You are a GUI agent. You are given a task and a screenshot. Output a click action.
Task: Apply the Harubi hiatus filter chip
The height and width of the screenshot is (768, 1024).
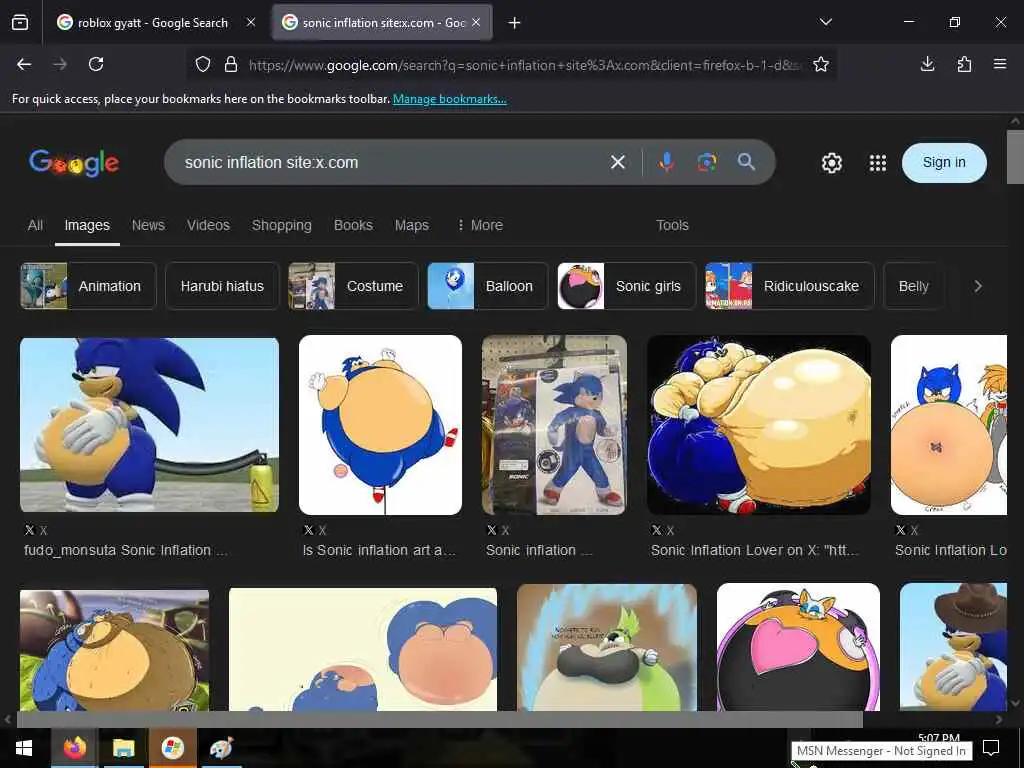click(222, 286)
